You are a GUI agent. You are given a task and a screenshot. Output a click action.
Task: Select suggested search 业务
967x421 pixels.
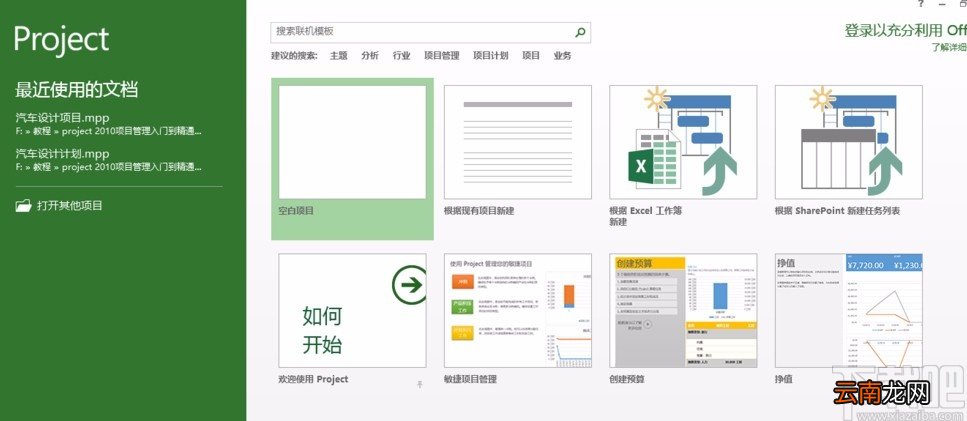pyautogui.click(x=562, y=55)
